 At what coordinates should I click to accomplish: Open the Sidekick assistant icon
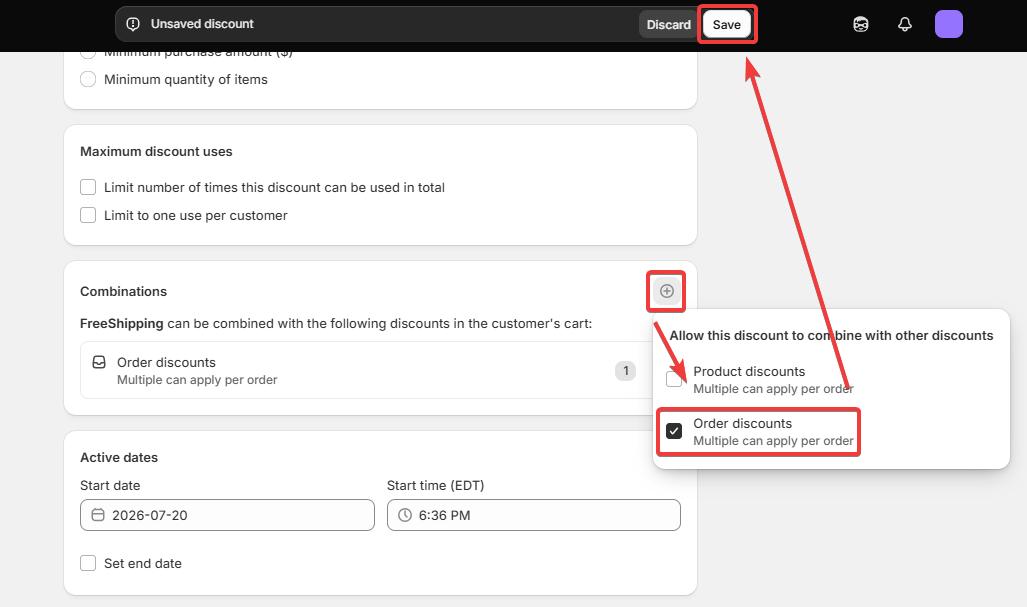[x=861, y=24]
